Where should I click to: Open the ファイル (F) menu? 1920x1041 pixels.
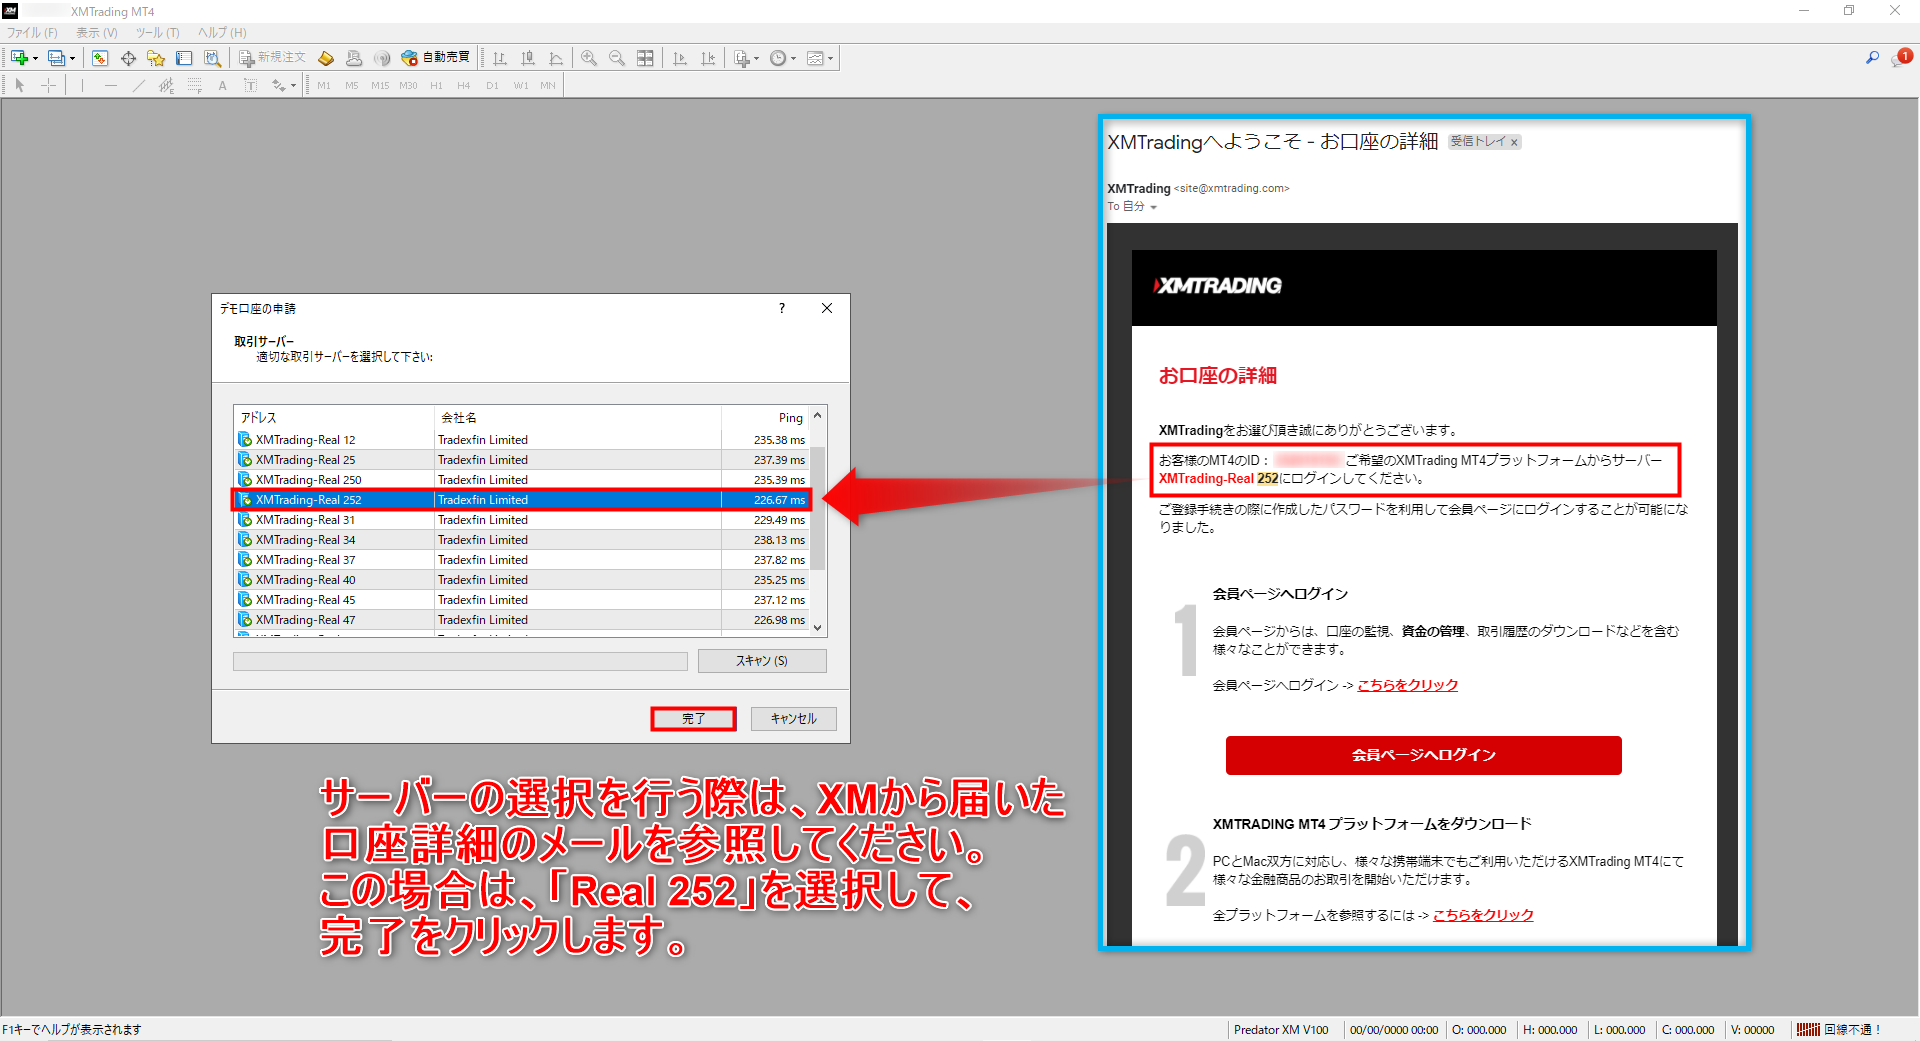32,33
